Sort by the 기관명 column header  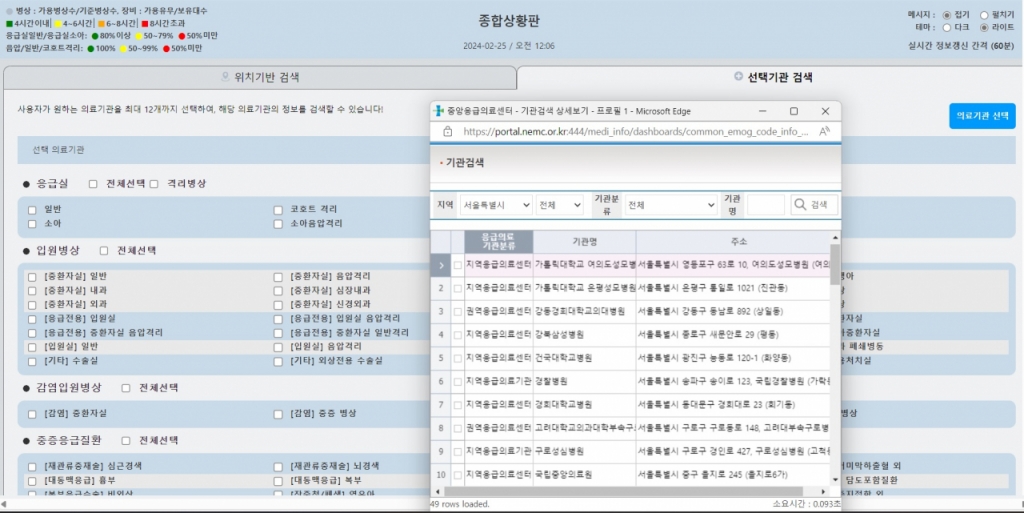click(x=584, y=241)
